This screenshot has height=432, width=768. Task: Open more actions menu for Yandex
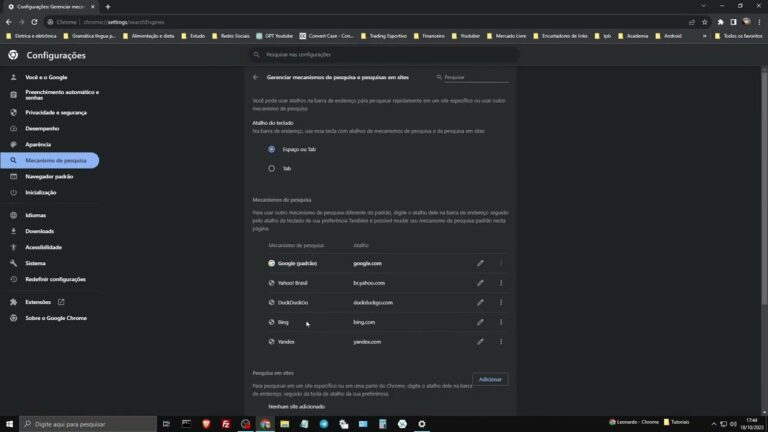pyautogui.click(x=501, y=342)
